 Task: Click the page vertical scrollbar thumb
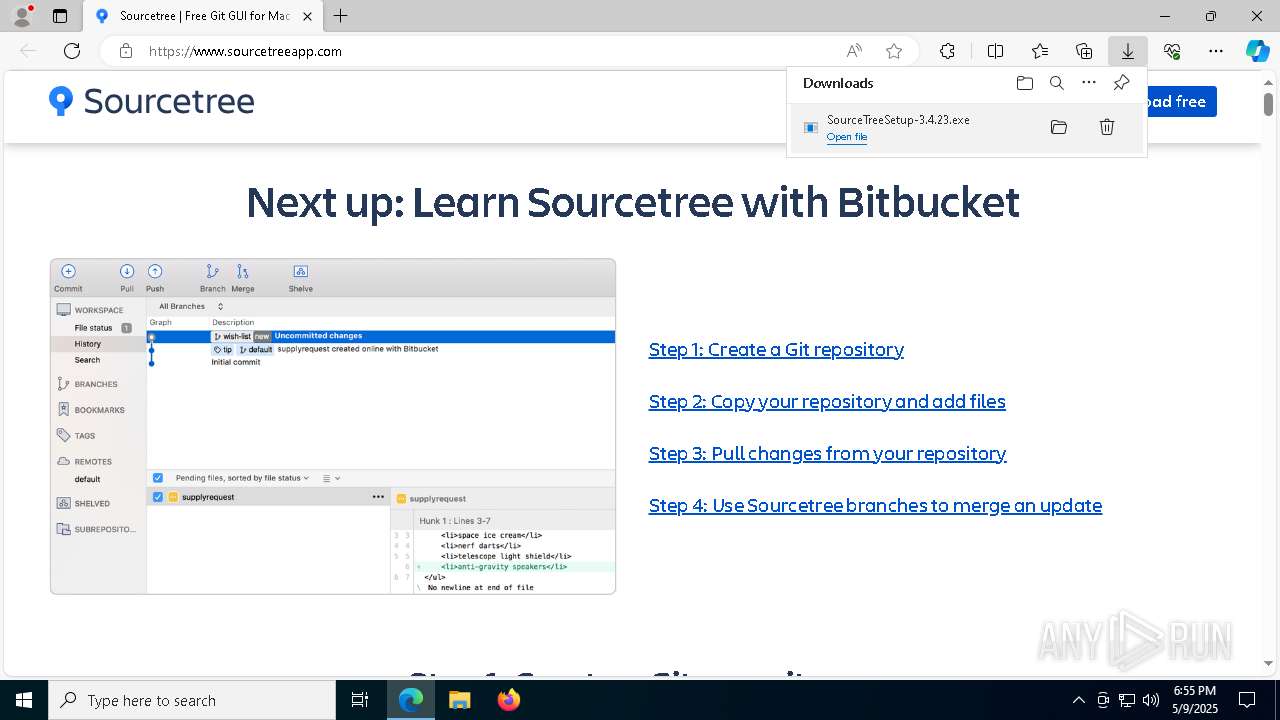coord(1268,104)
